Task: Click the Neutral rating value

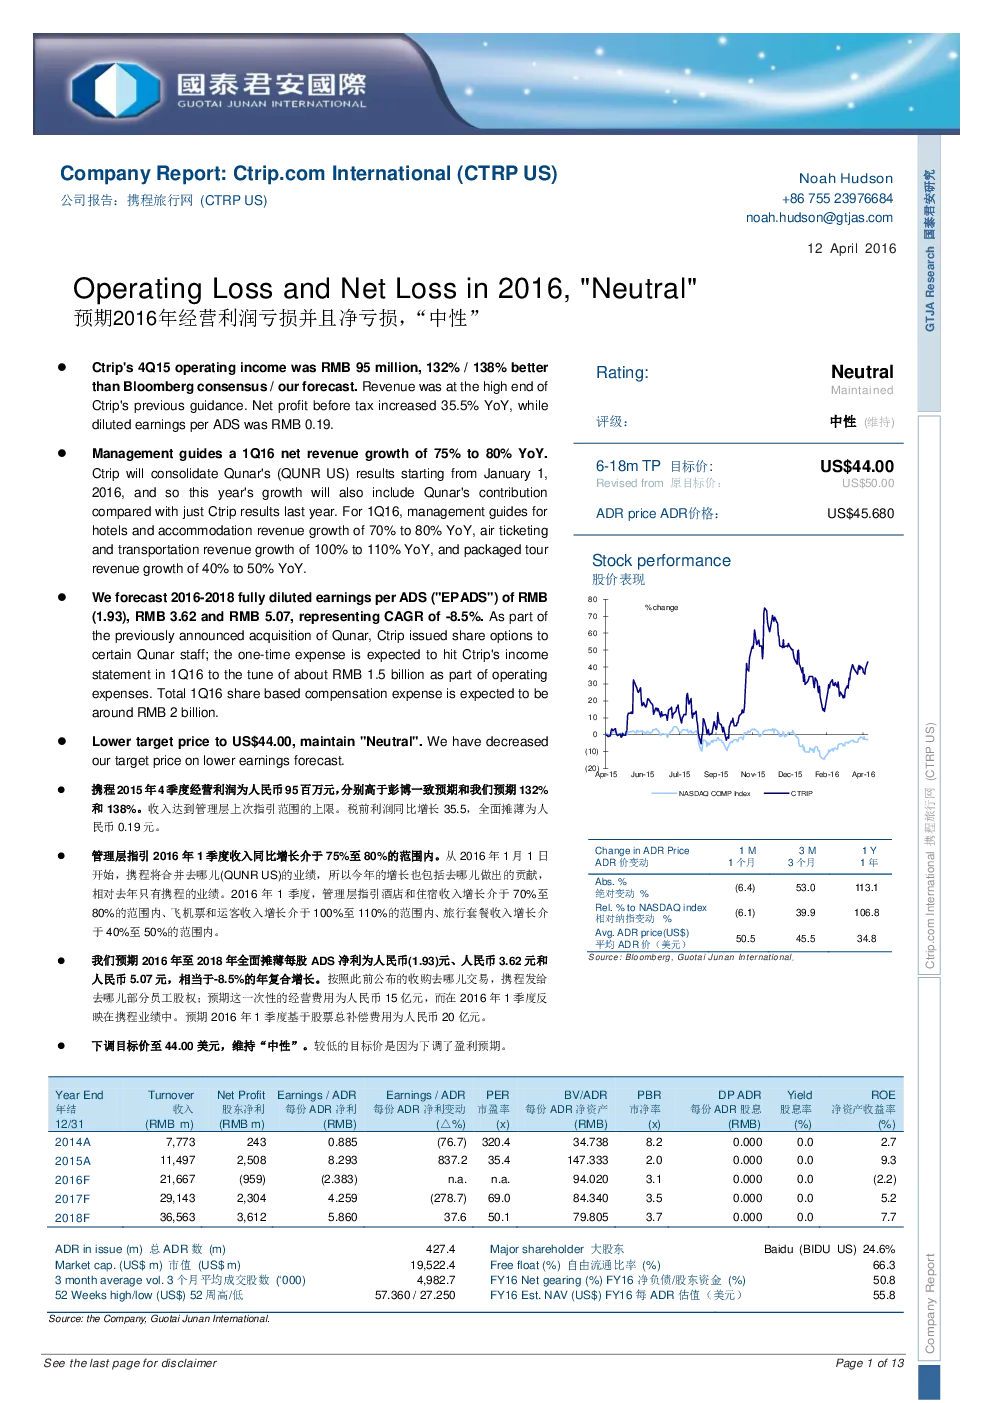Action: pos(862,372)
